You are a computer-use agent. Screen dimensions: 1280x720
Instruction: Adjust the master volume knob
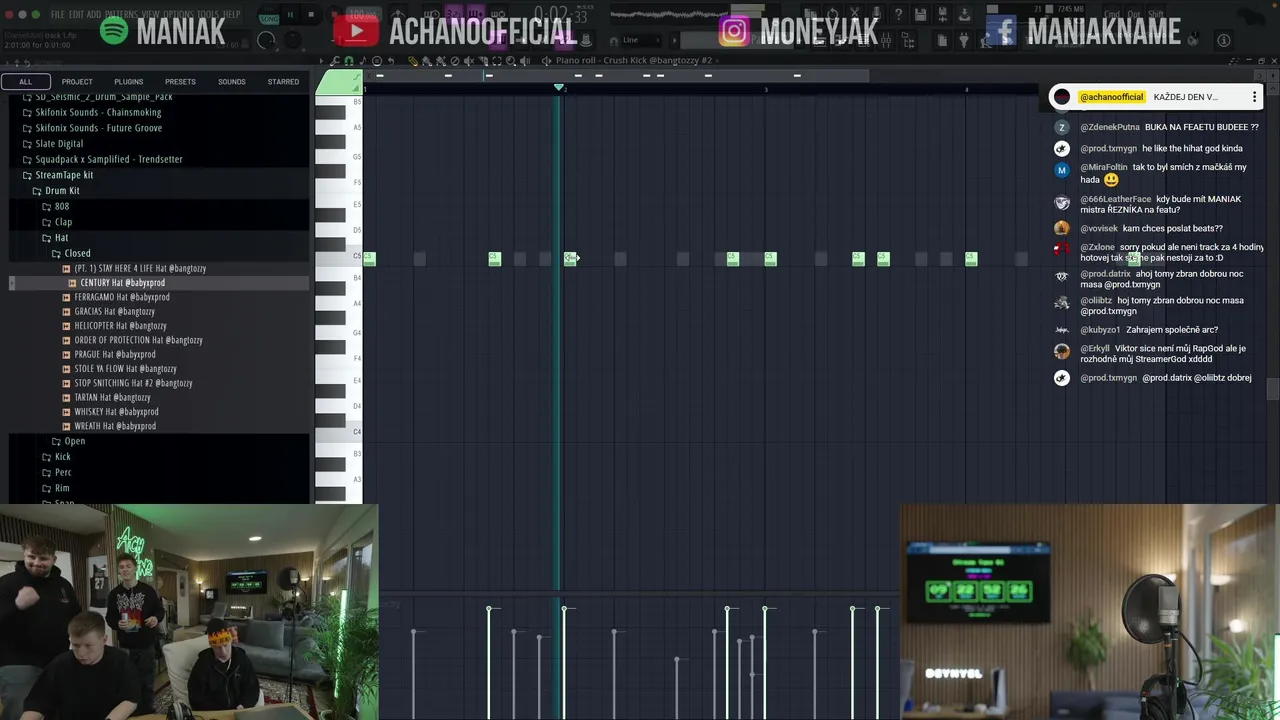pyautogui.click(x=266, y=40)
